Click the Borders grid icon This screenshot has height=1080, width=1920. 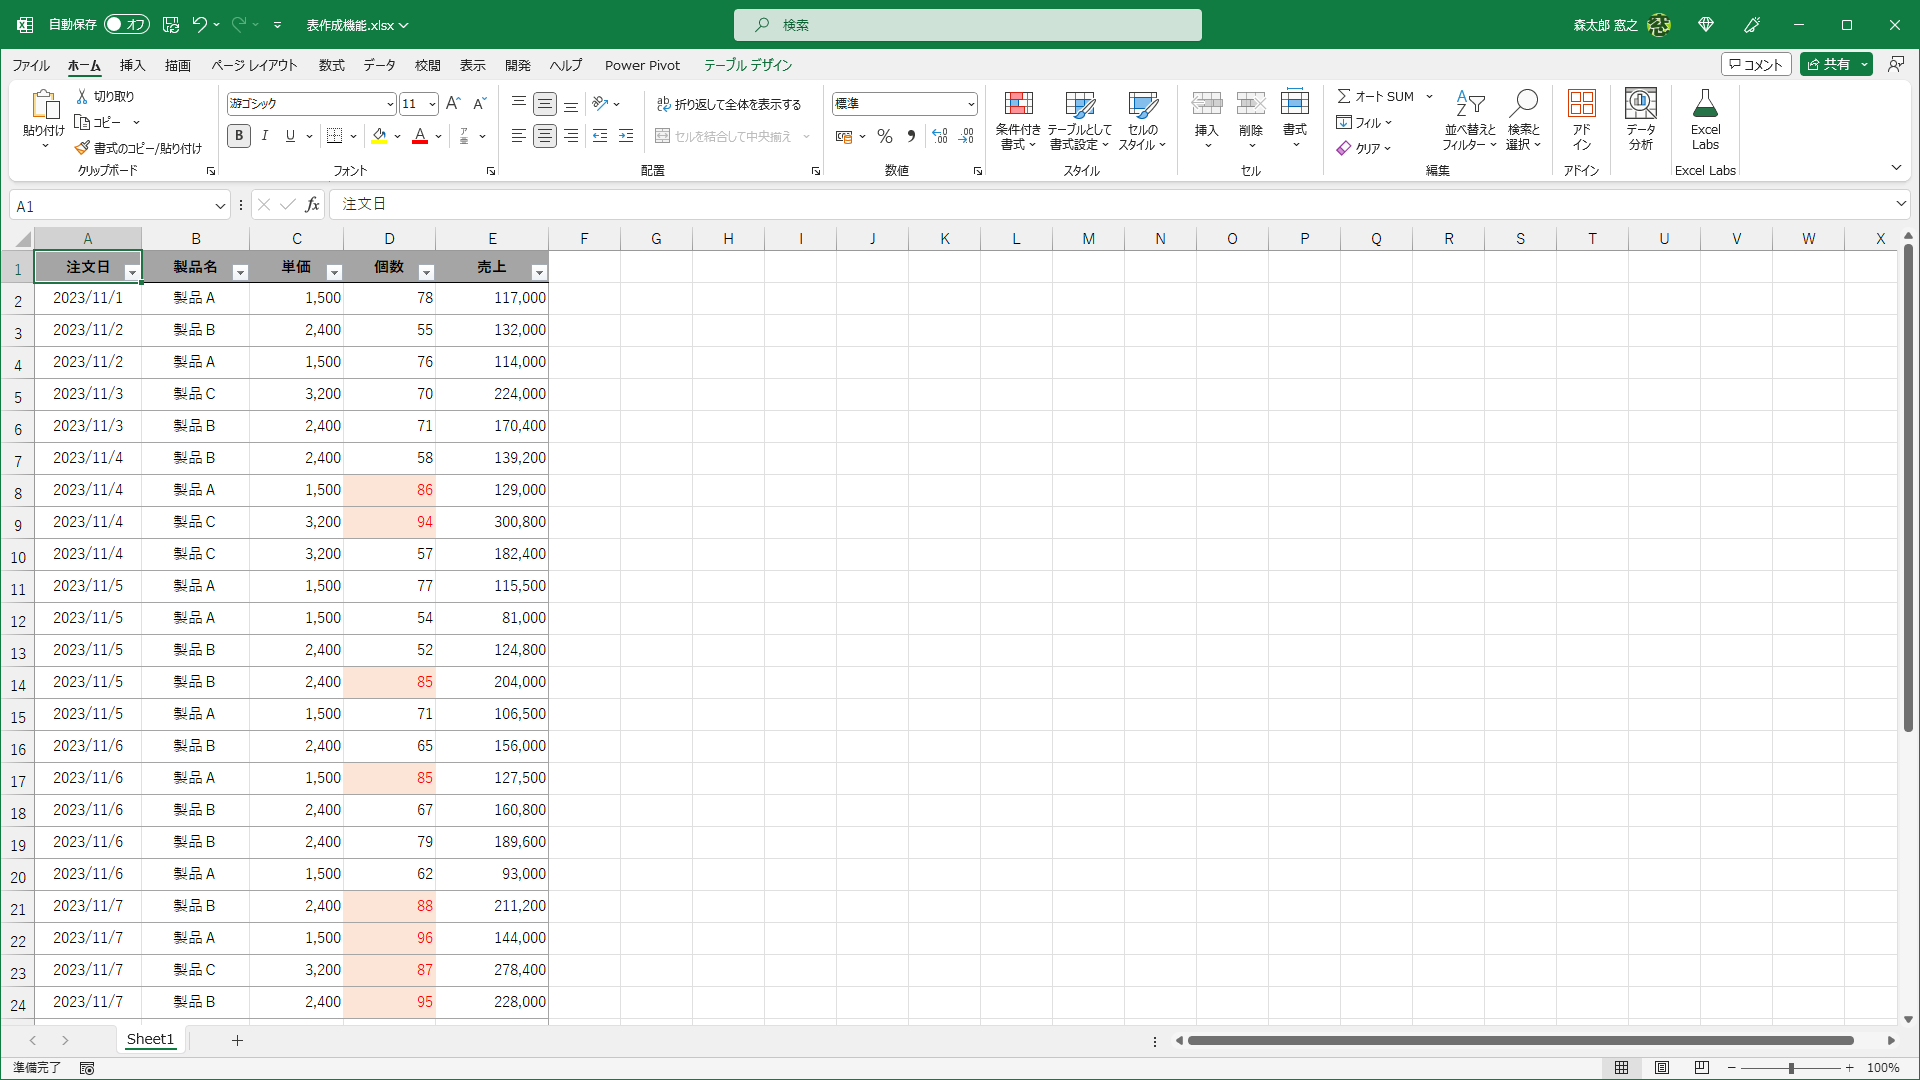(335, 136)
